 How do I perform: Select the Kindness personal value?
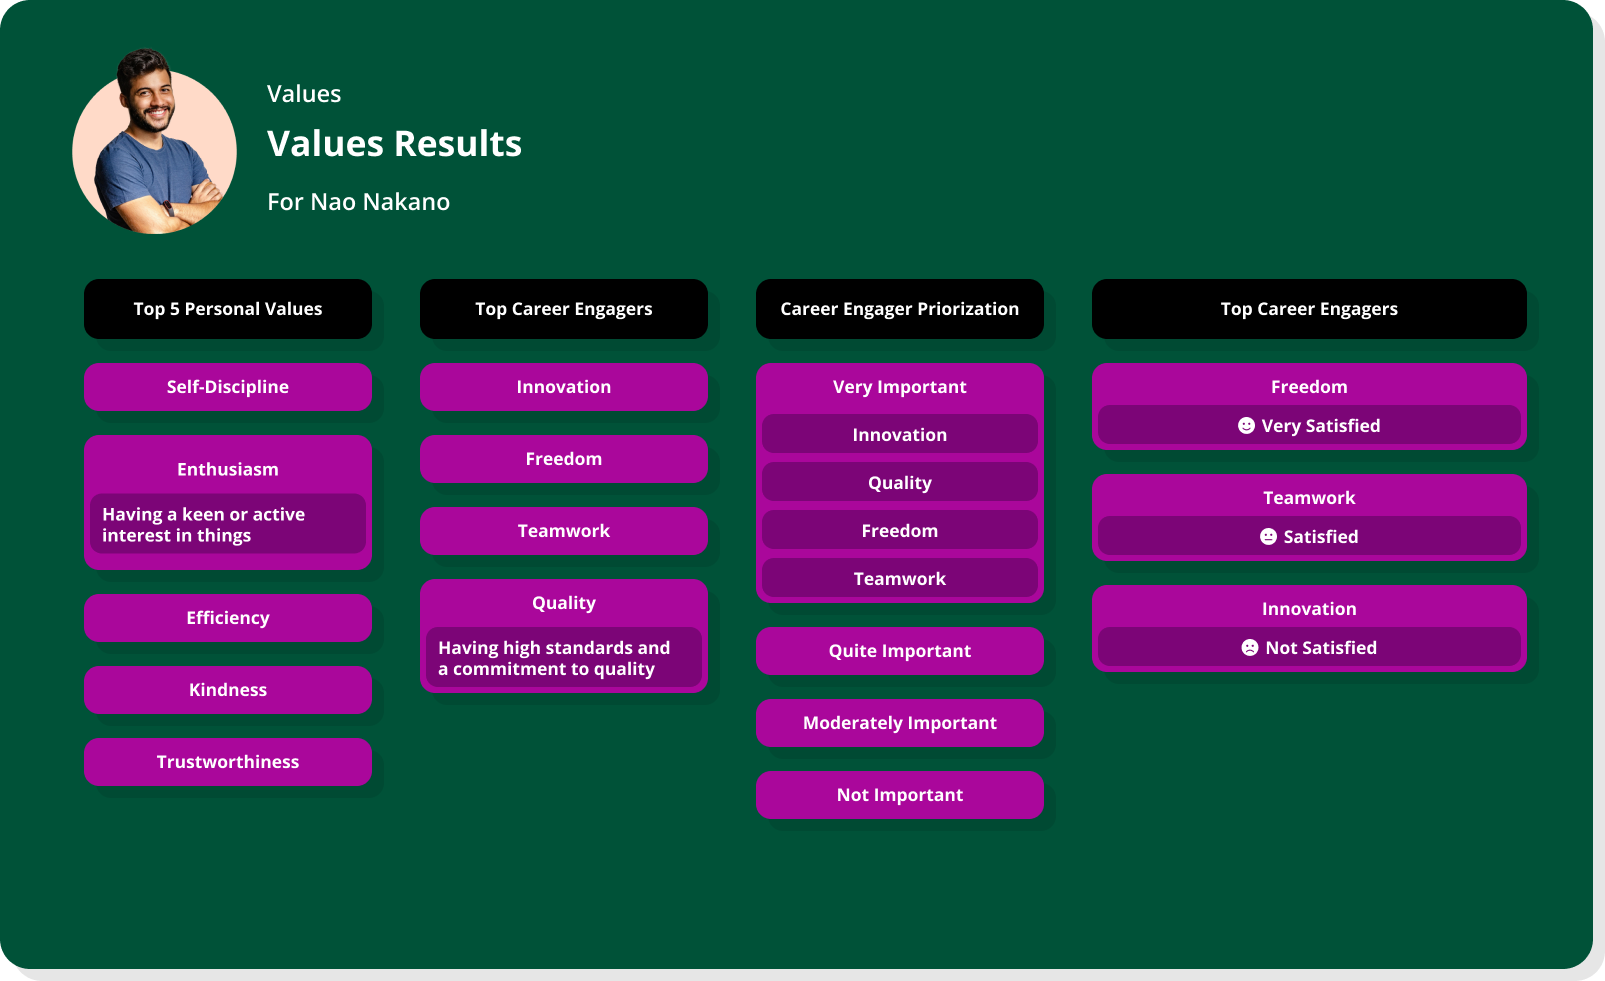[x=228, y=689]
